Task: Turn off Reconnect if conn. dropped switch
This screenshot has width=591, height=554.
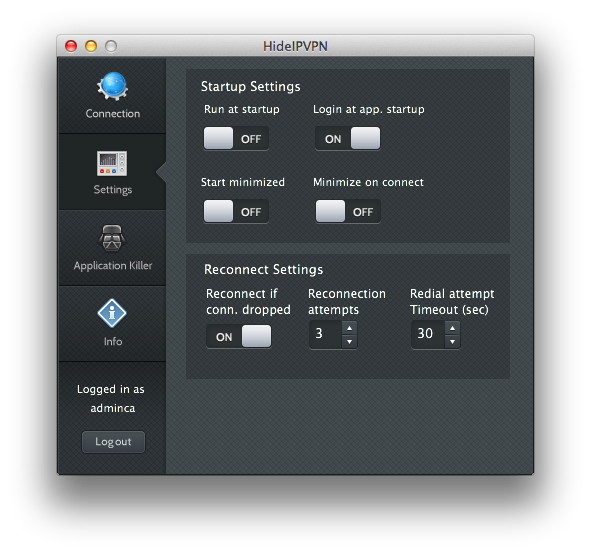Action: [x=239, y=336]
